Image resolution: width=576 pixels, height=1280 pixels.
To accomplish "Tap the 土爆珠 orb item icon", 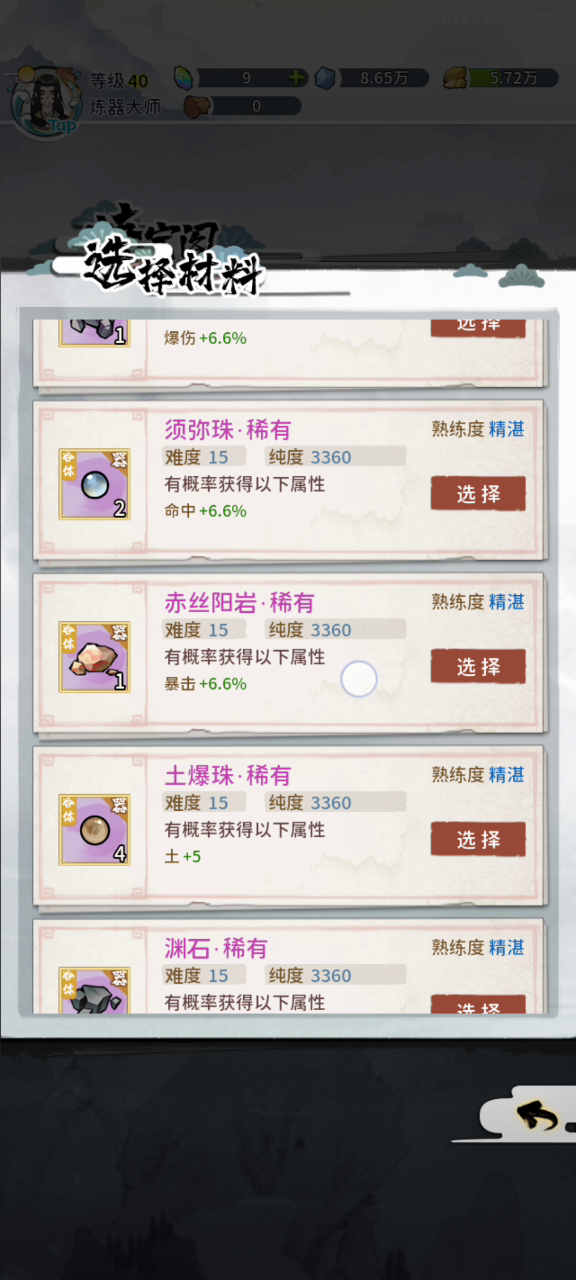I will point(94,830).
